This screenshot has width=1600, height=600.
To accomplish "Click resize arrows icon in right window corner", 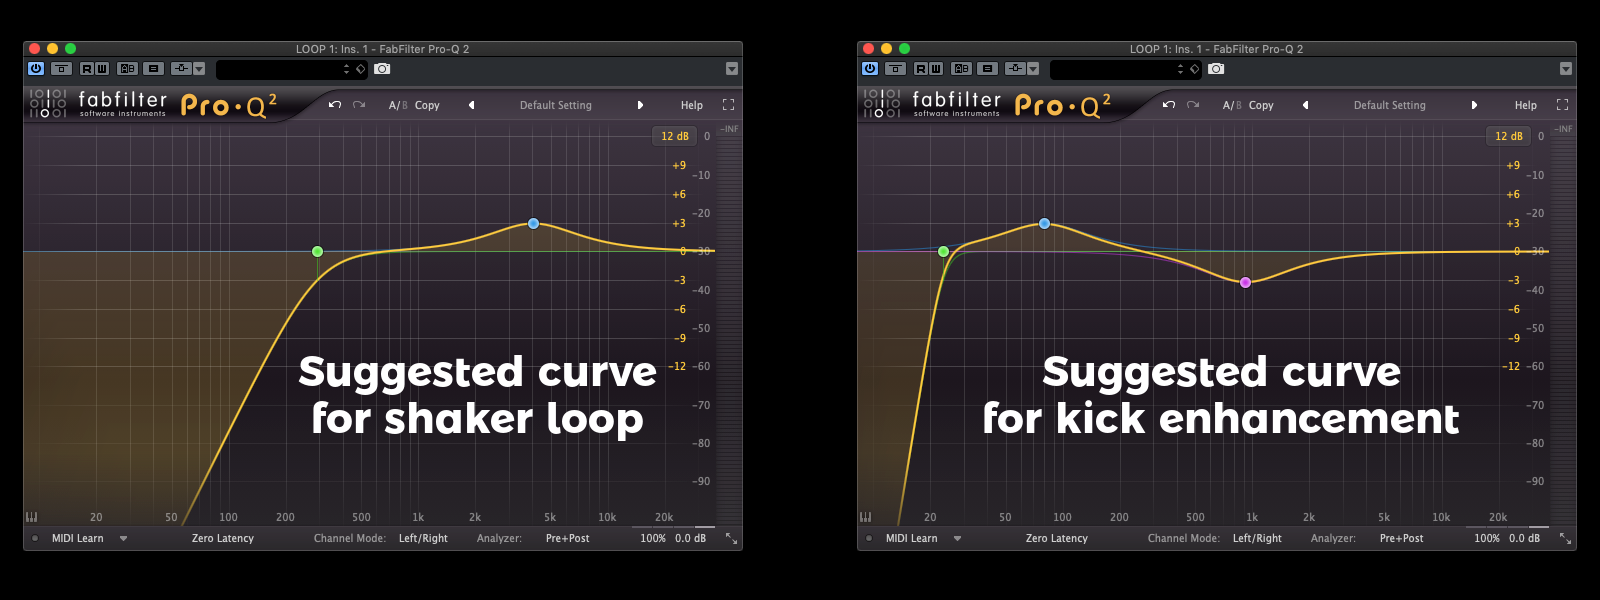I will pyautogui.click(x=1565, y=539).
